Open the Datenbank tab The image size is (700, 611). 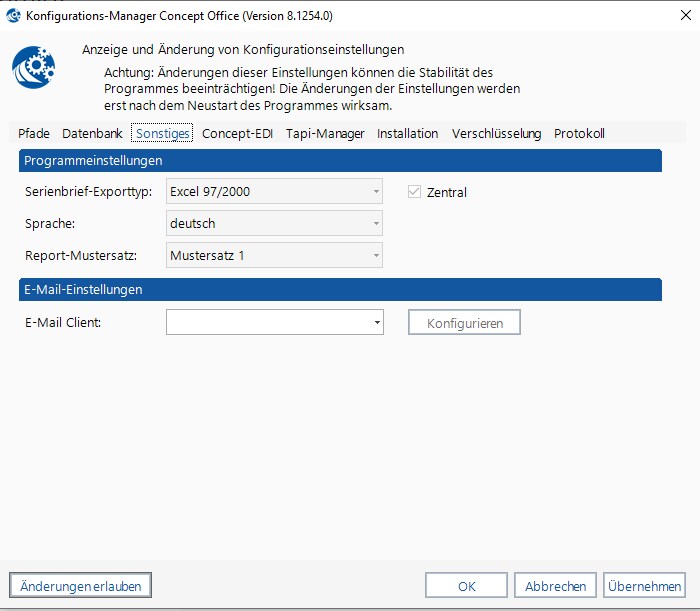point(92,133)
